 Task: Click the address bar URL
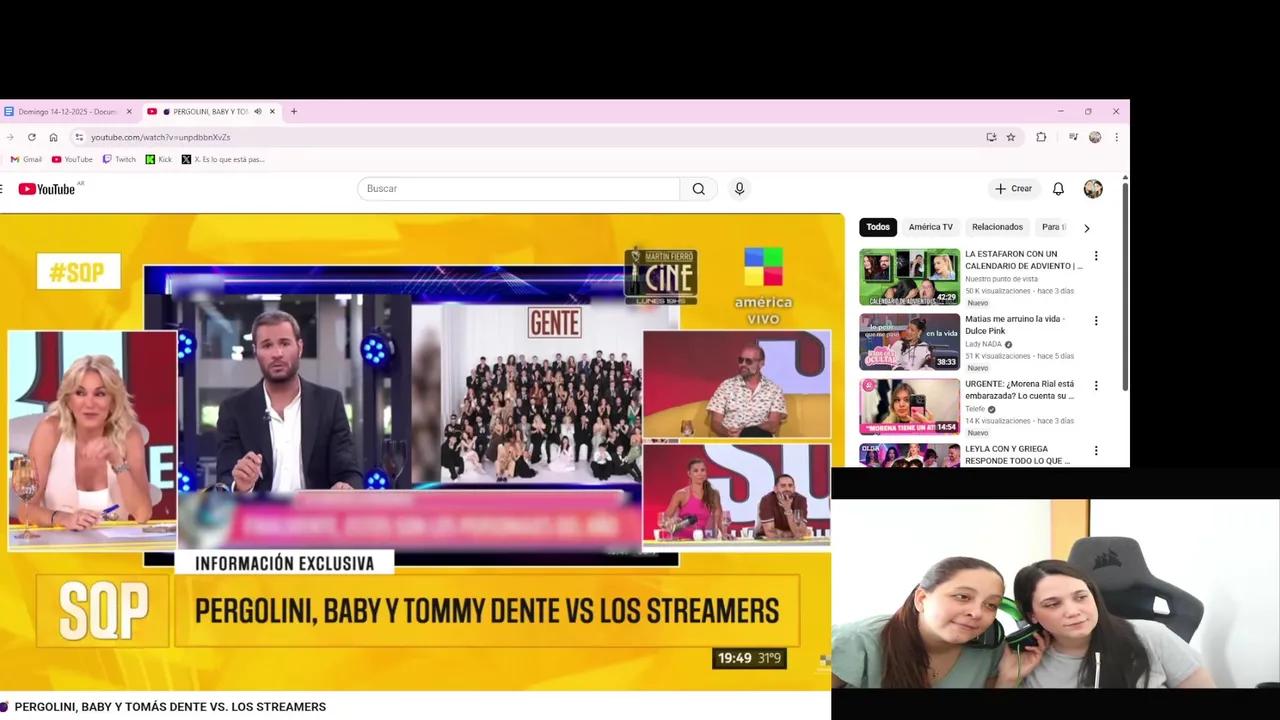(160, 137)
